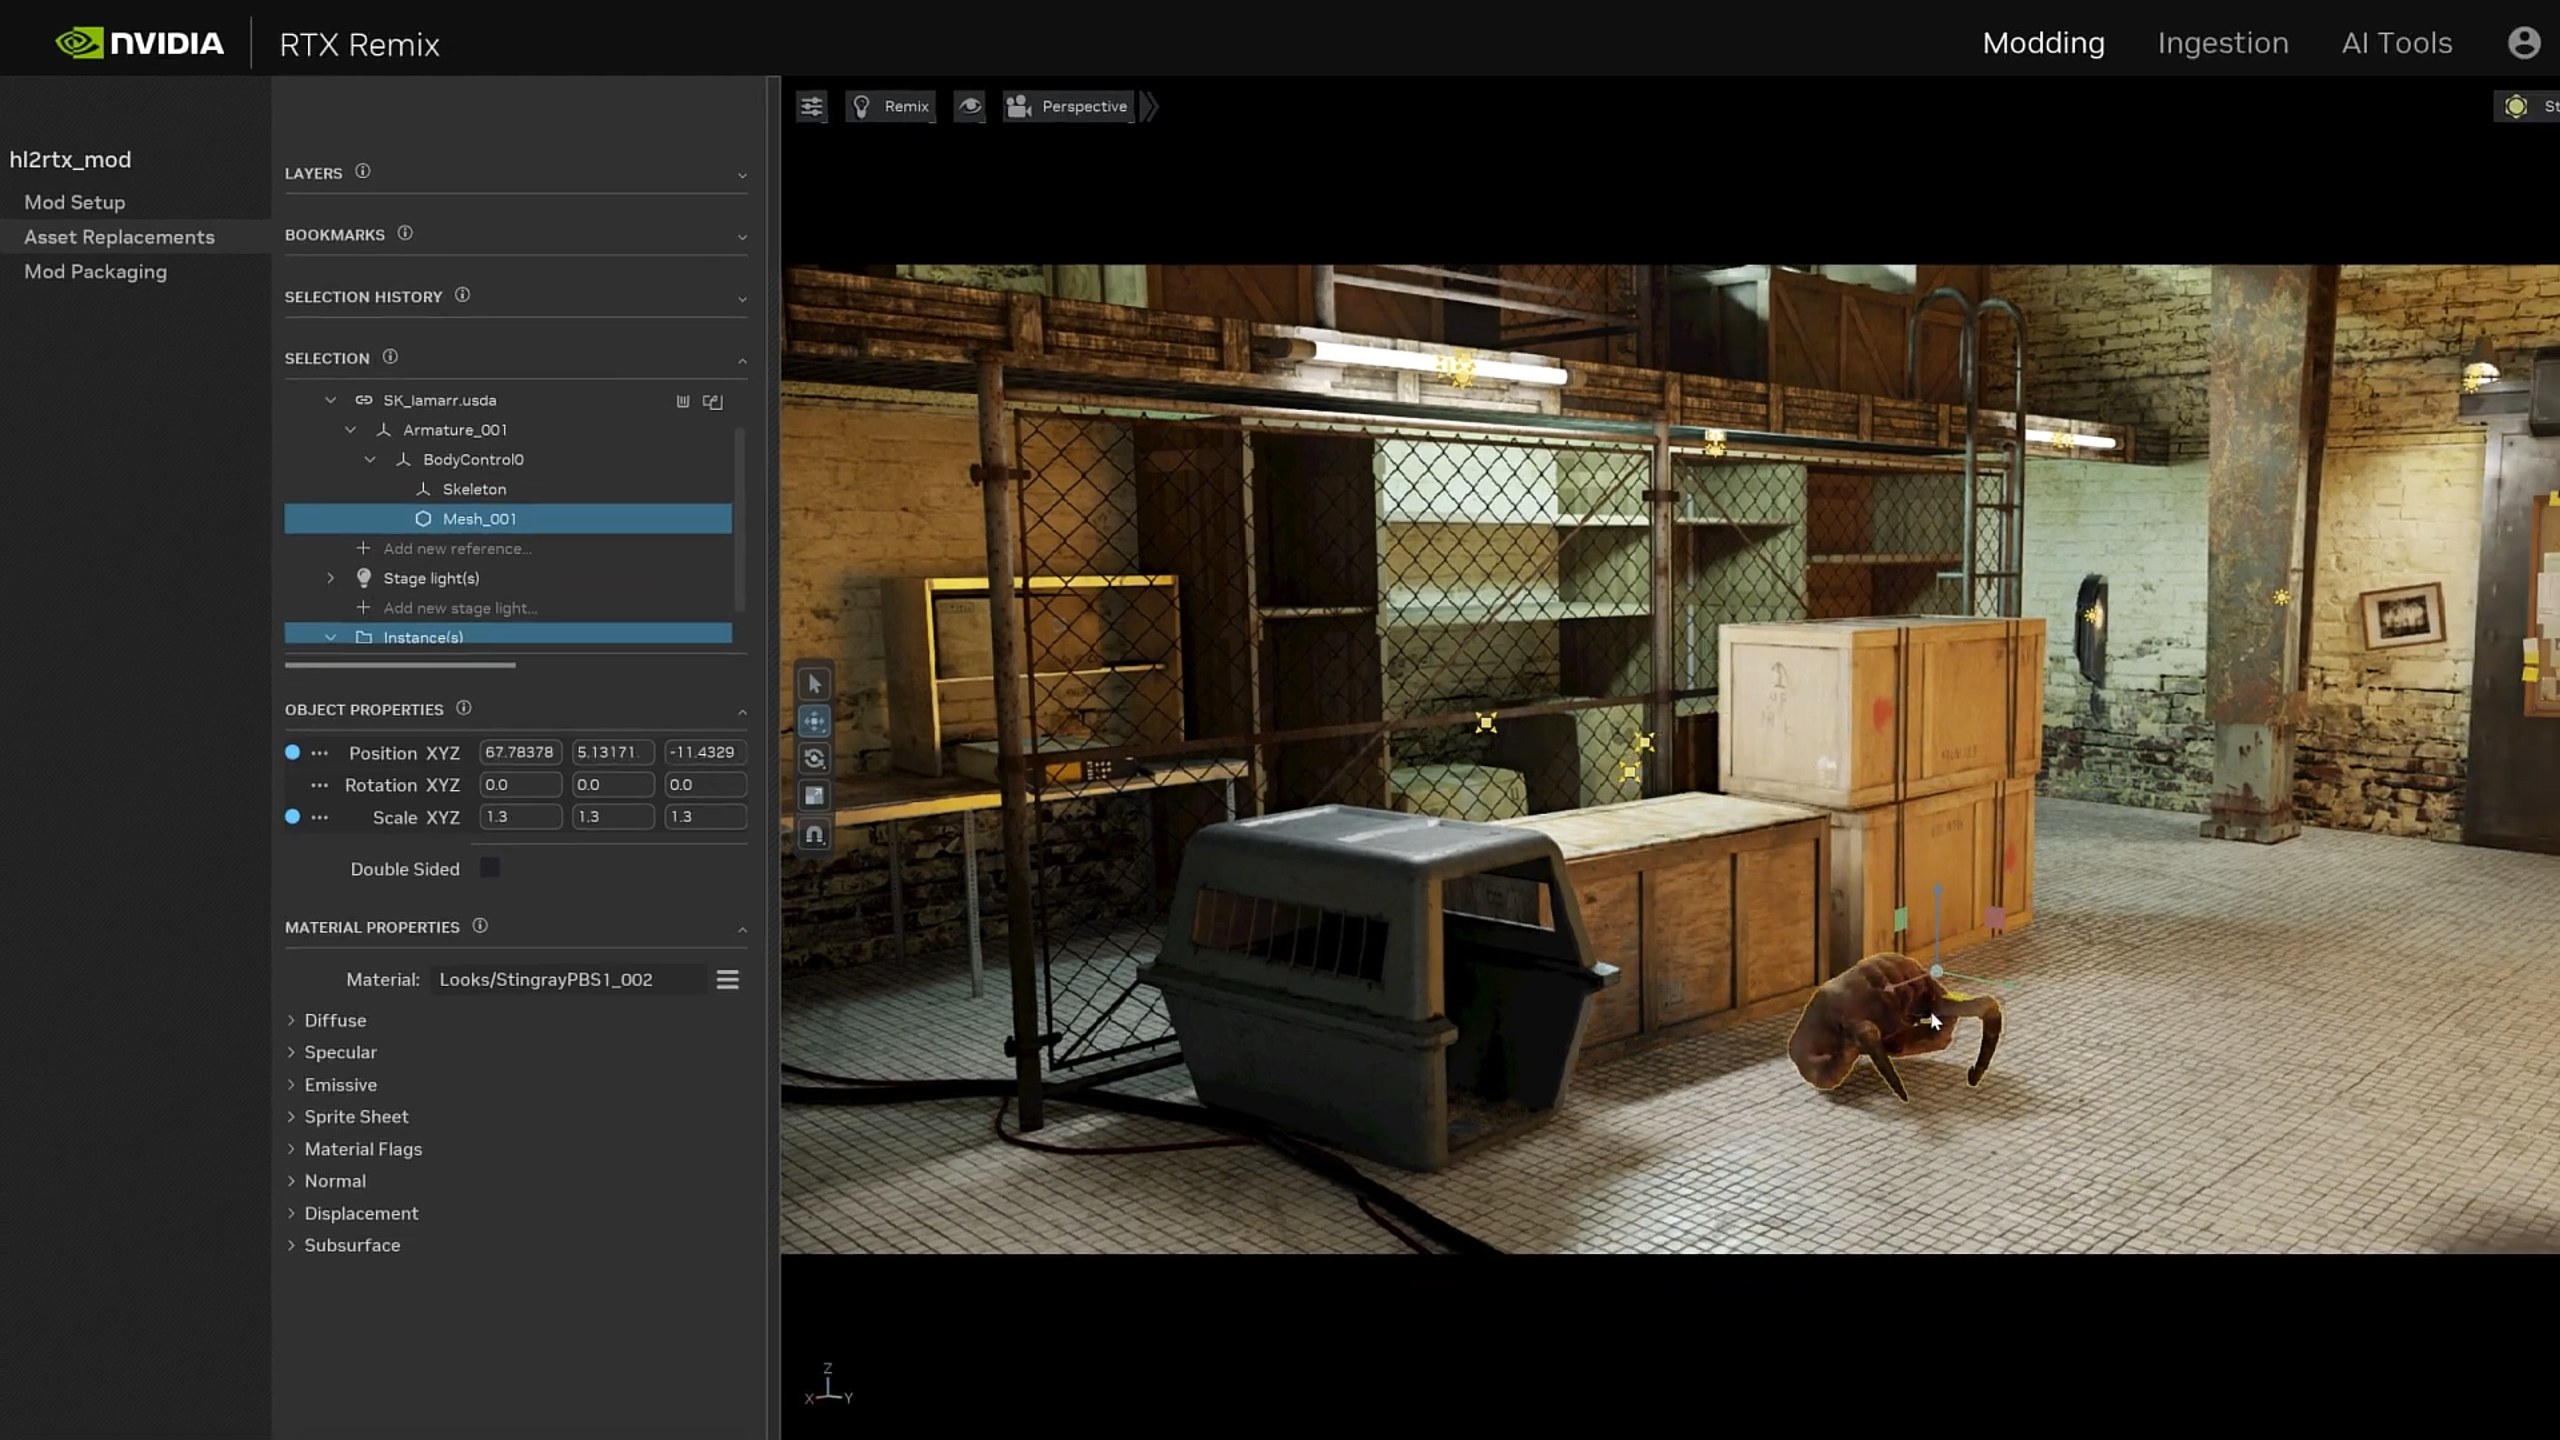Open viewport settings sliders icon
2560x1440 pixels.
click(811, 106)
